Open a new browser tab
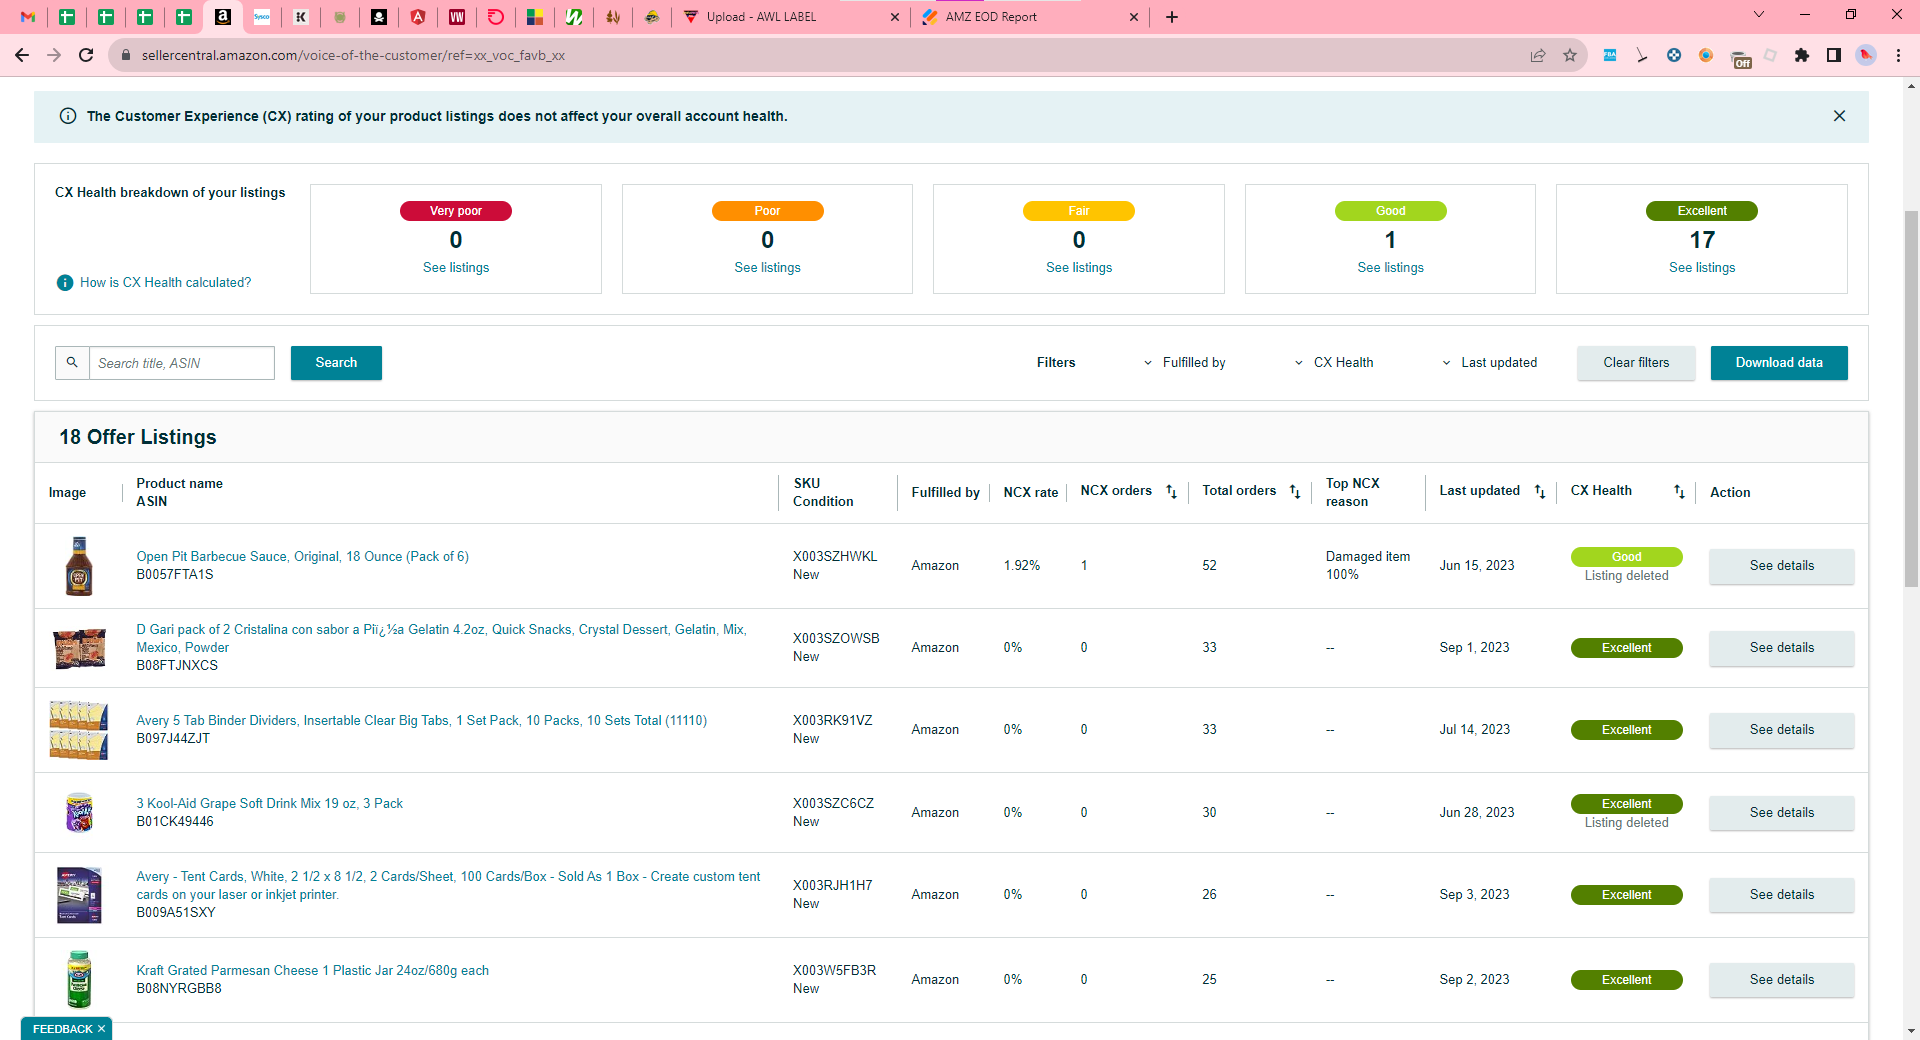The width and height of the screenshot is (1920, 1040). (1172, 17)
